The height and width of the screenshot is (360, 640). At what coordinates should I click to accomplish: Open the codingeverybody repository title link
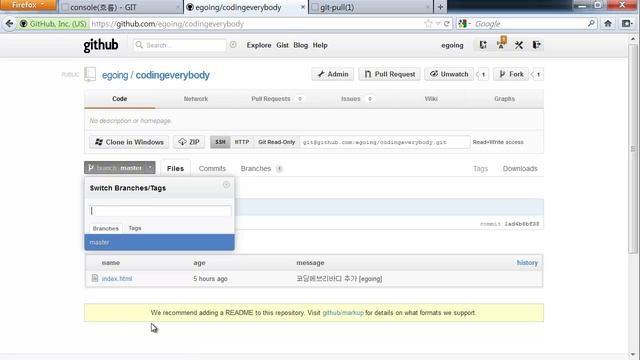tap(172, 75)
